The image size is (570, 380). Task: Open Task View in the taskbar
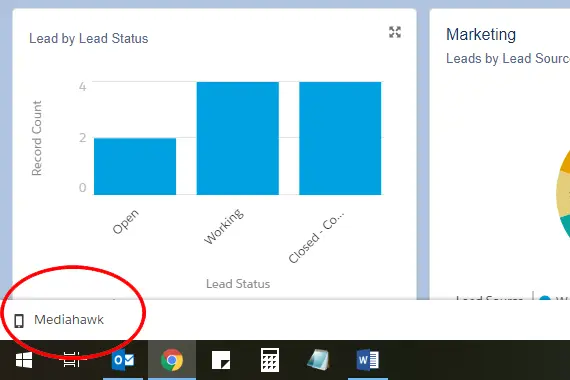pyautogui.click(x=72, y=360)
